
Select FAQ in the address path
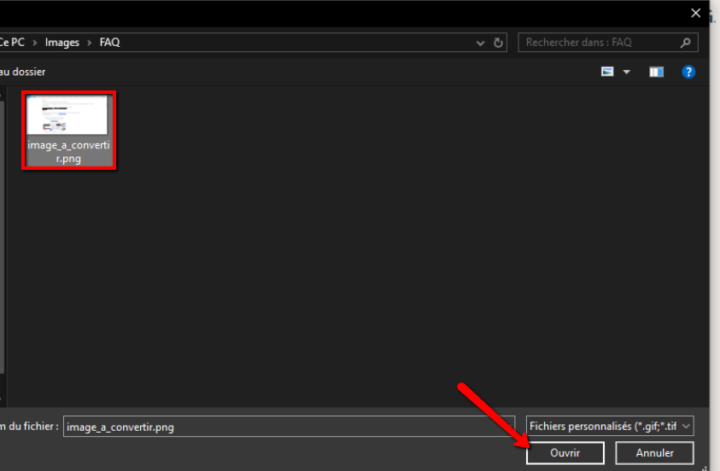(109, 43)
